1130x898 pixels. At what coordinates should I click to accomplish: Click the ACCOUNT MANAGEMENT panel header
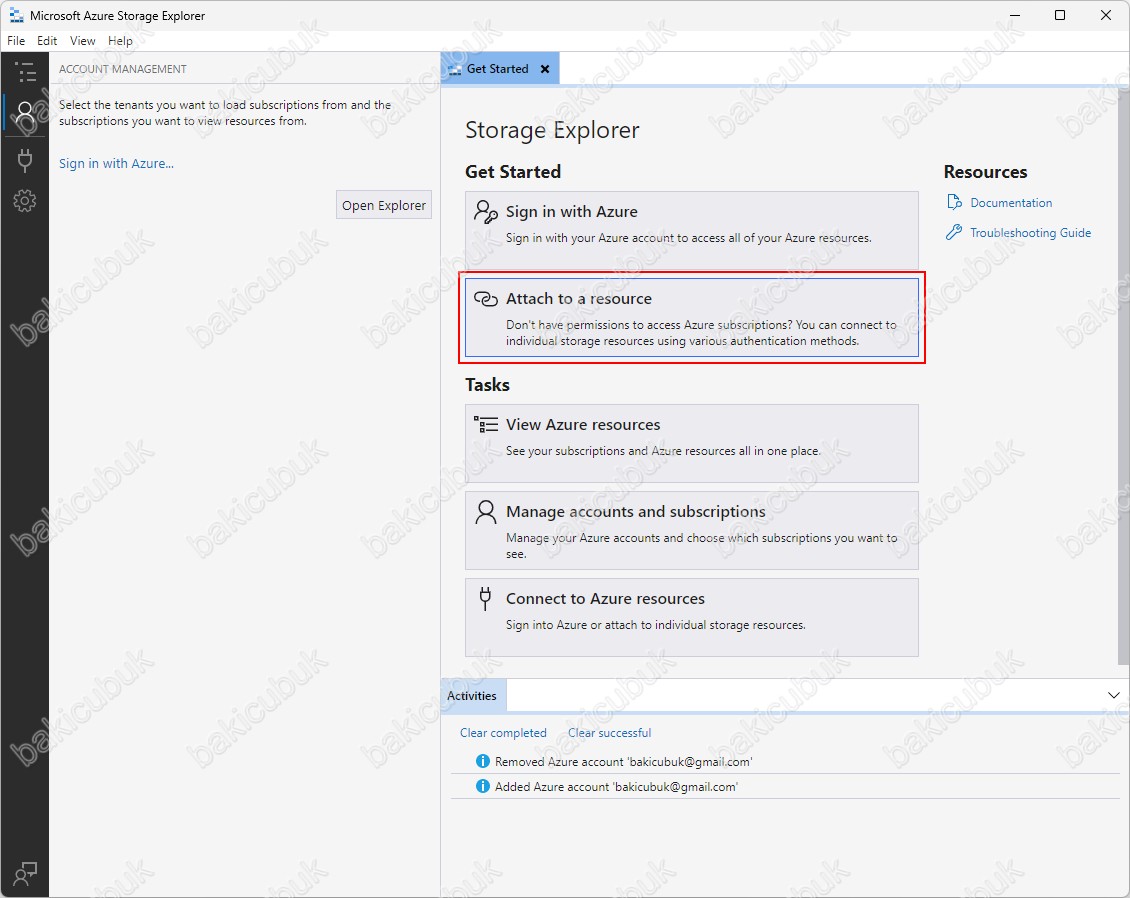(123, 69)
